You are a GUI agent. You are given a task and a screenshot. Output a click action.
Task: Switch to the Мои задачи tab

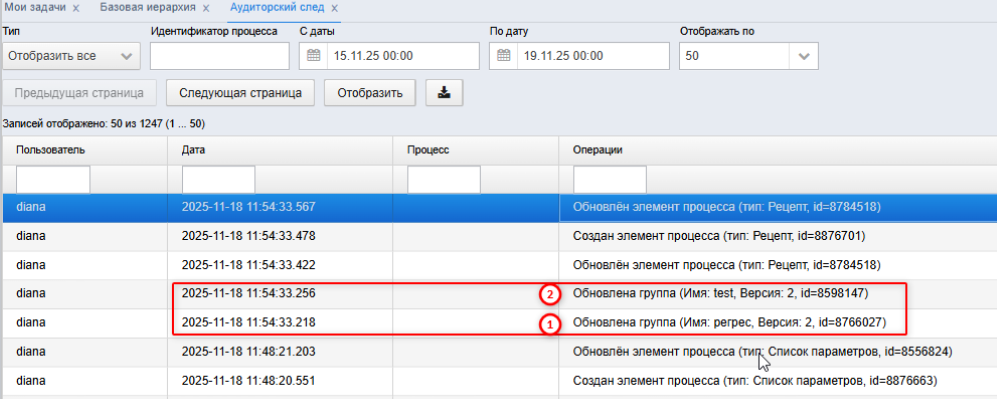click(35, 8)
